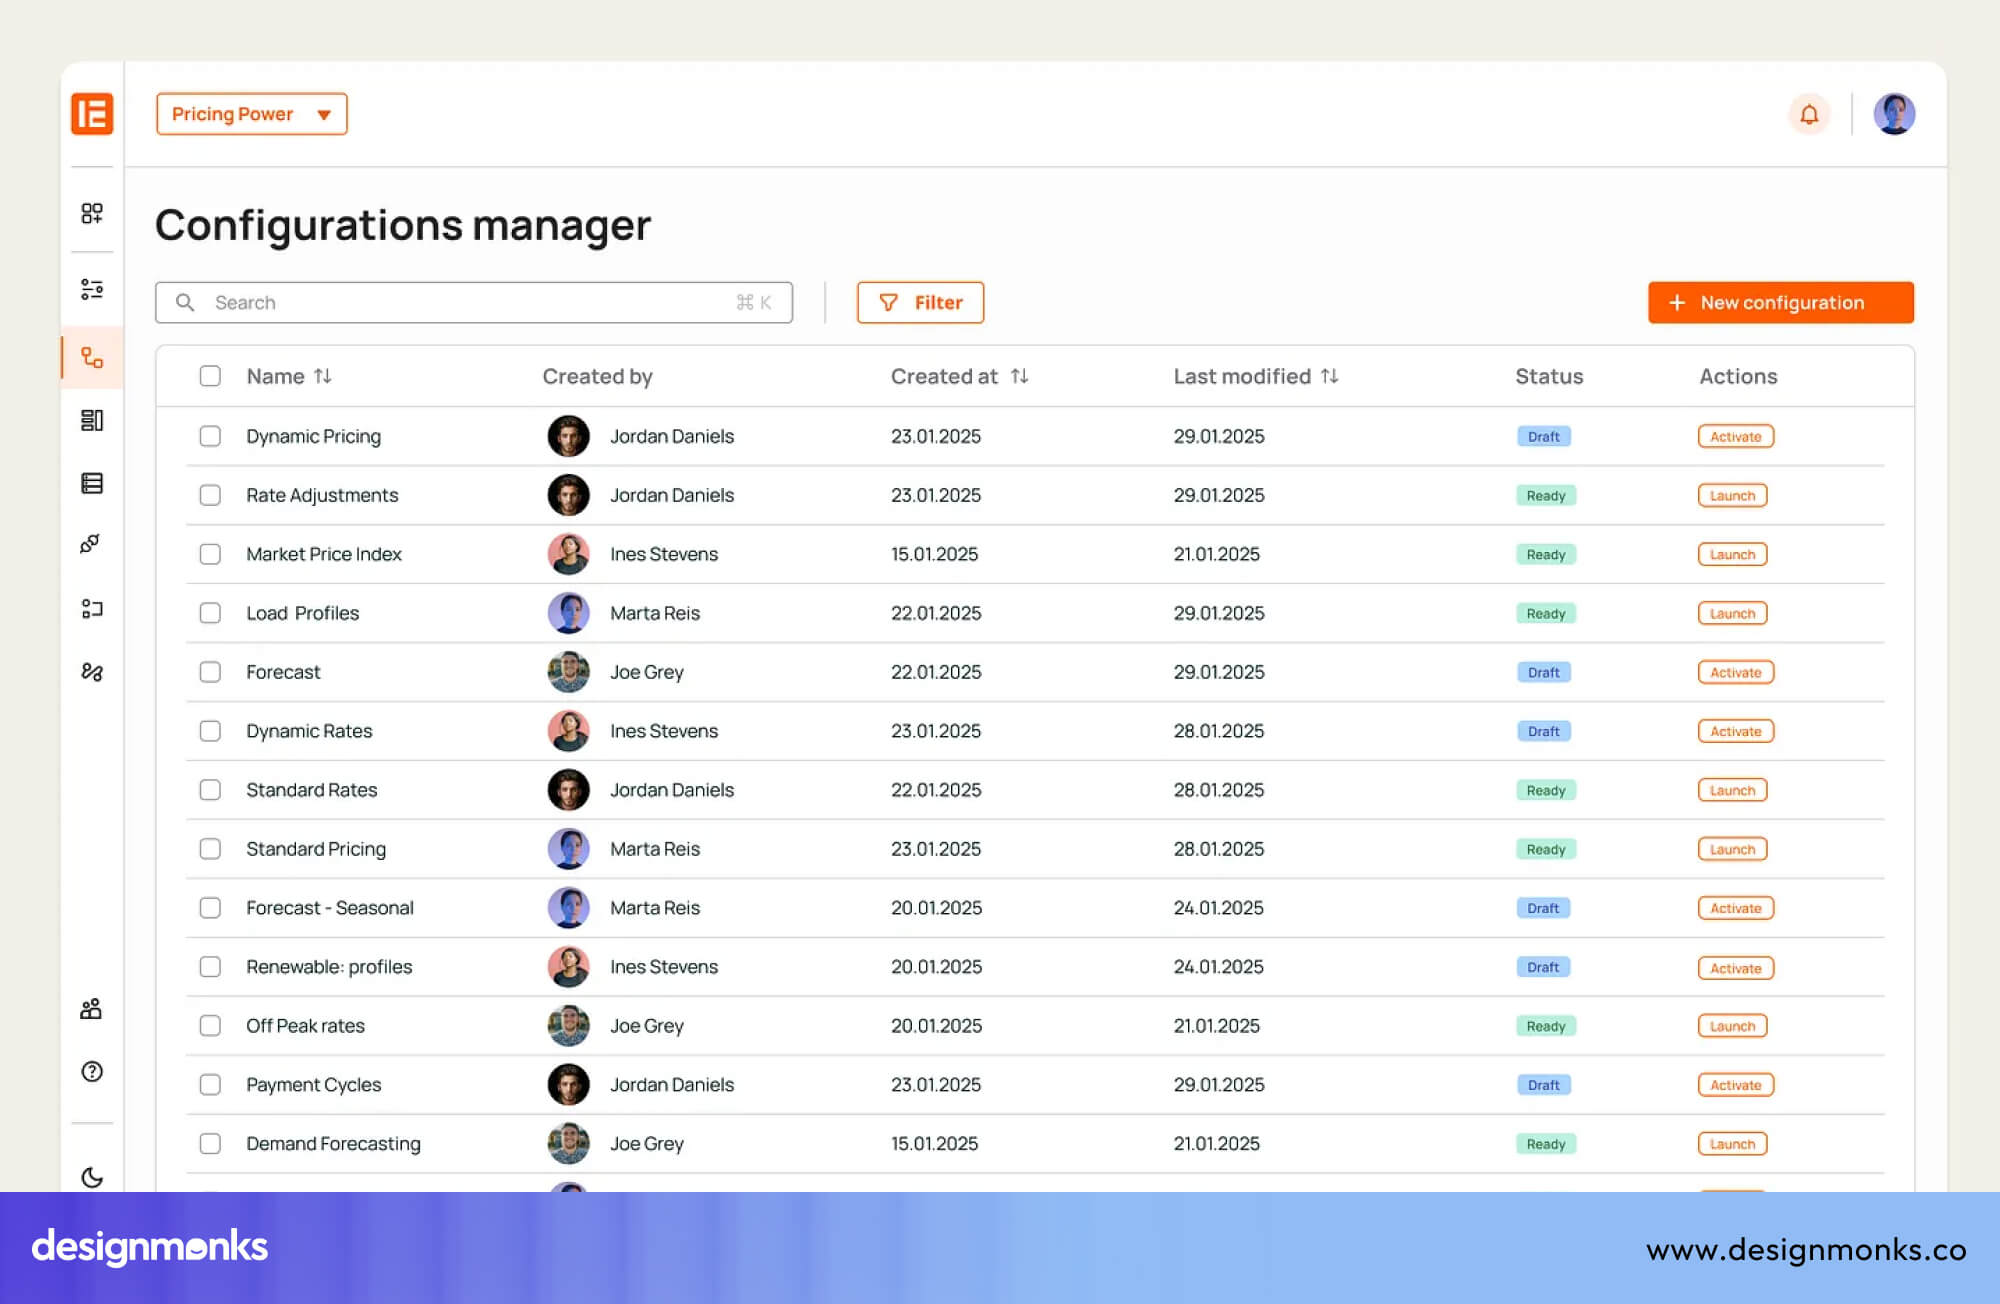2000x1304 pixels.
Task: Open the help question mark icon
Action: [92, 1072]
